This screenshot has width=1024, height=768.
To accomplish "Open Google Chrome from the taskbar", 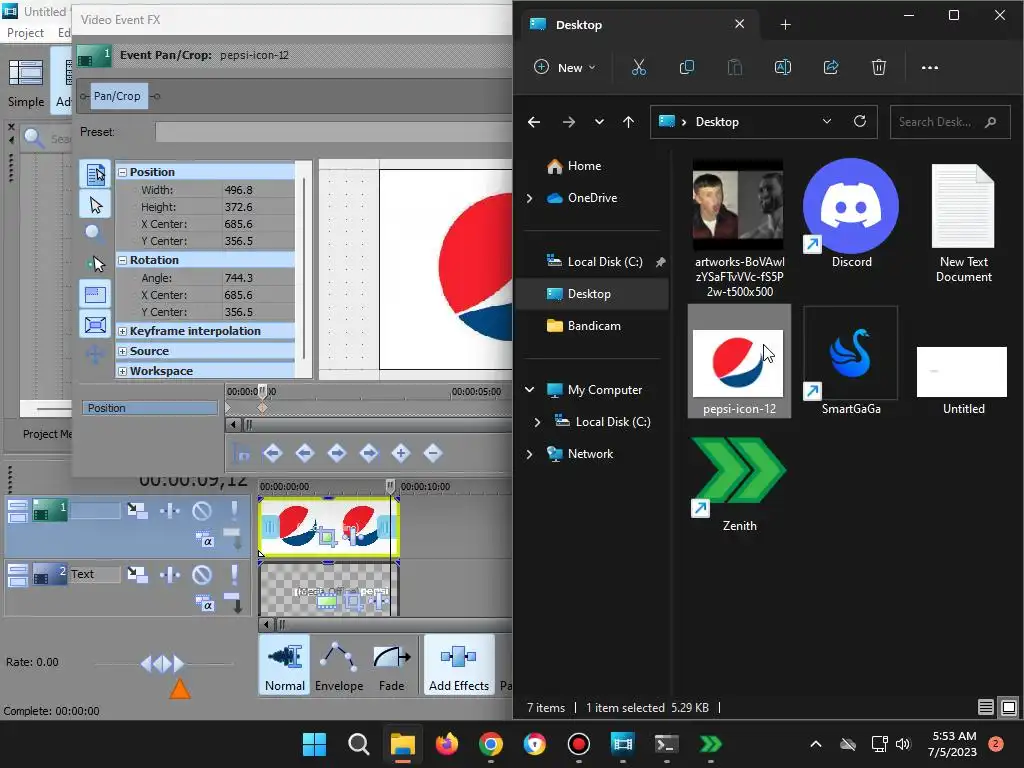I will pyautogui.click(x=490, y=744).
